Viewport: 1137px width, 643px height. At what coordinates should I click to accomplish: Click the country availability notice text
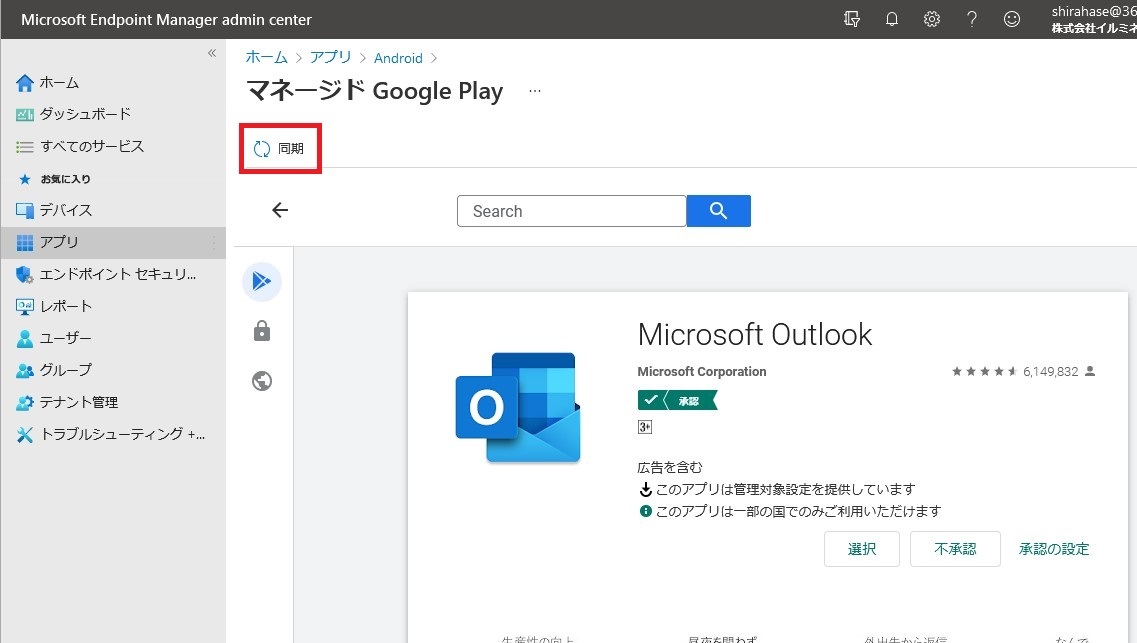tap(798, 511)
